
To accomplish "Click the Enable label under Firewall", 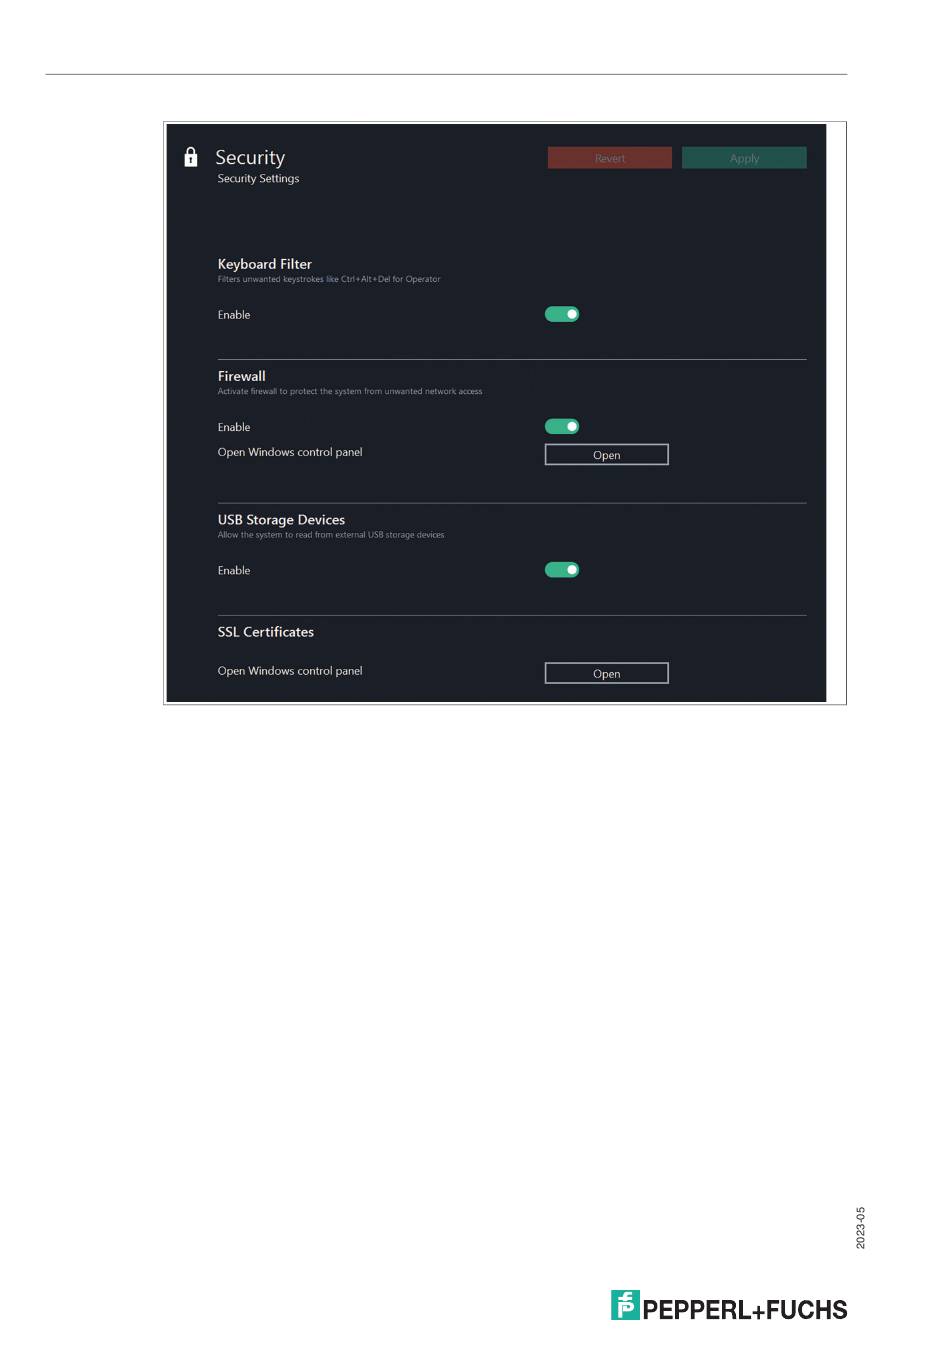I will pos(234,428).
